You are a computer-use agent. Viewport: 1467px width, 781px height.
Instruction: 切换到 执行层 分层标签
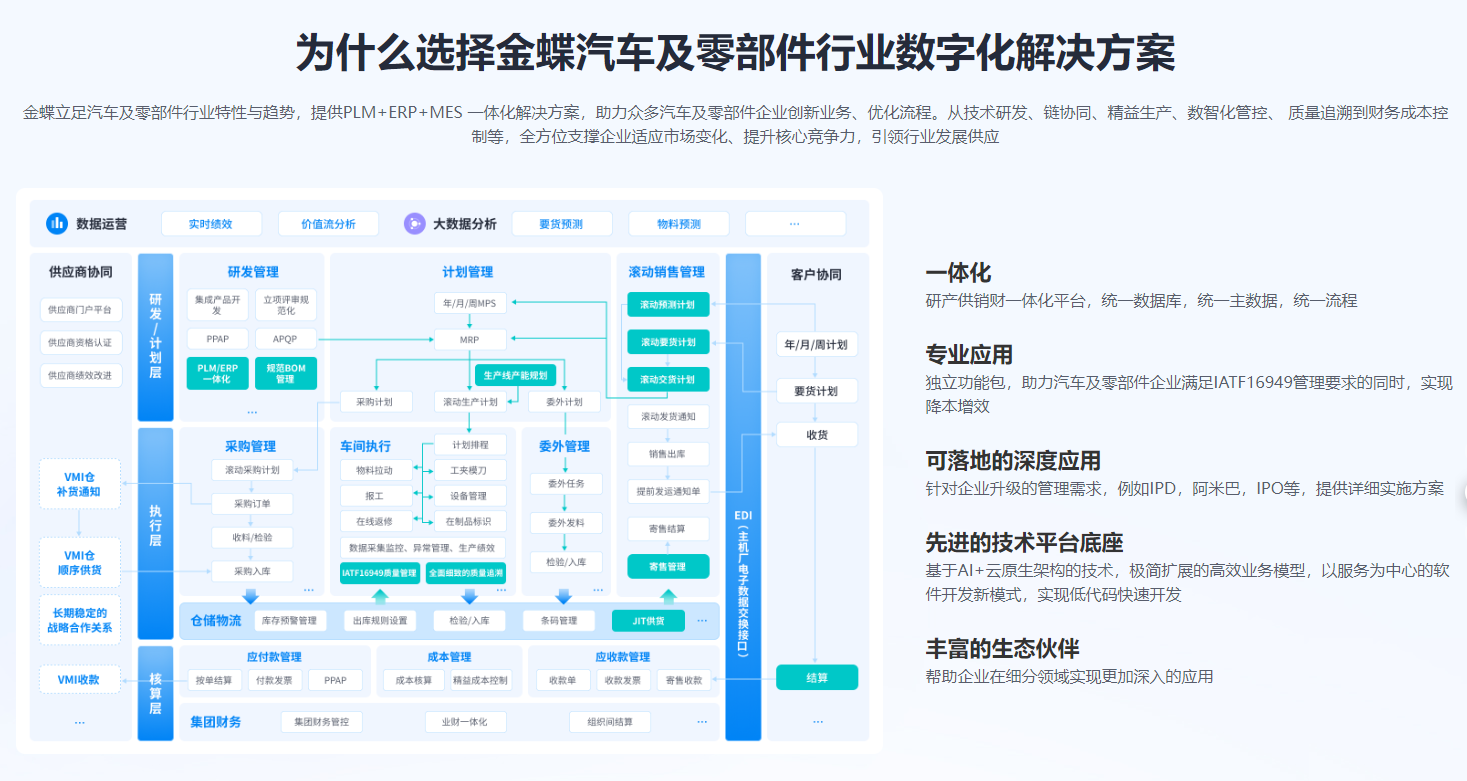pyautogui.click(x=155, y=525)
